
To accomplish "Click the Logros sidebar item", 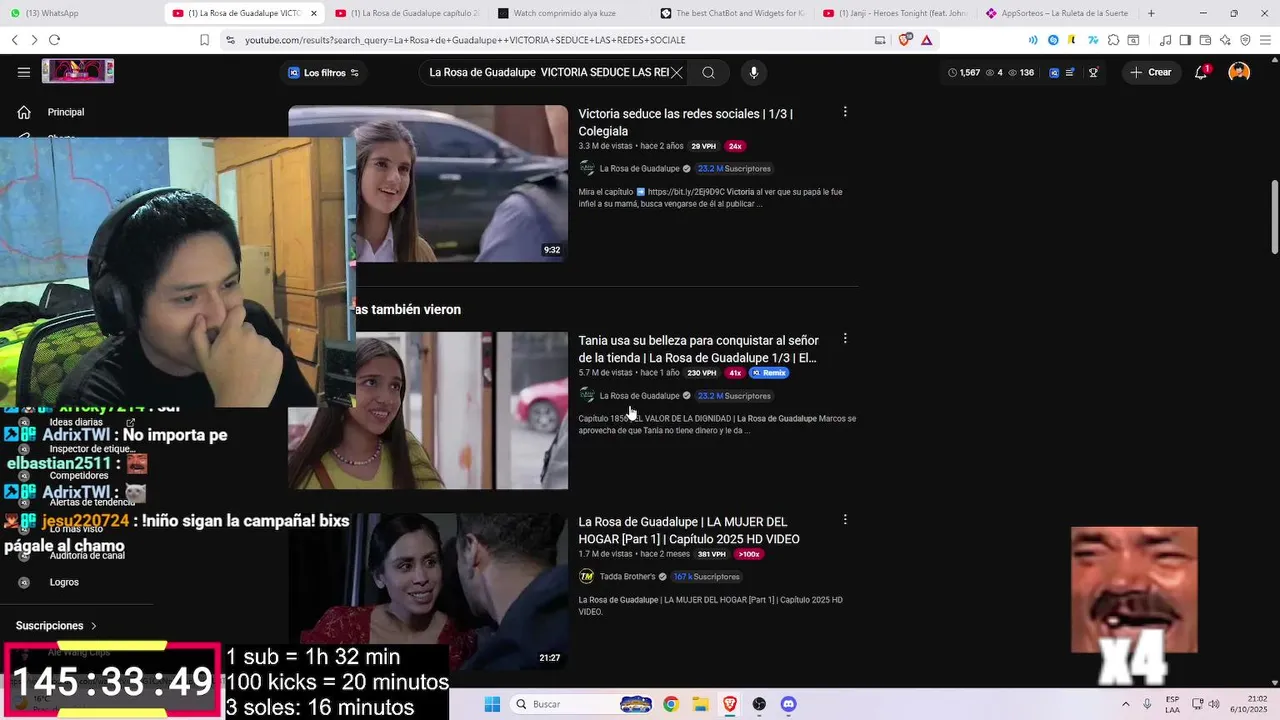I will pos(64,582).
